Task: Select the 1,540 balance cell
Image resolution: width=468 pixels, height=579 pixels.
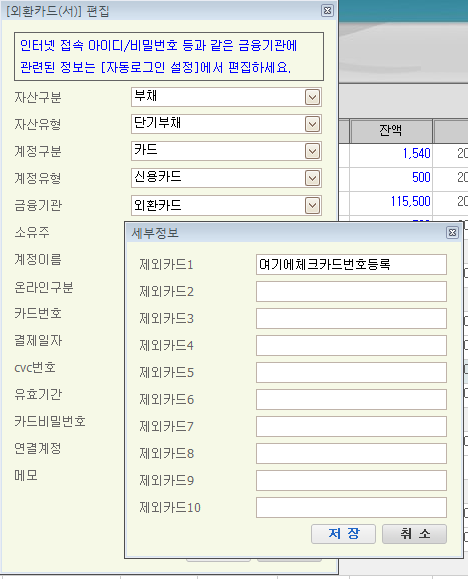Action: pyautogui.click(x=391, y=154)
